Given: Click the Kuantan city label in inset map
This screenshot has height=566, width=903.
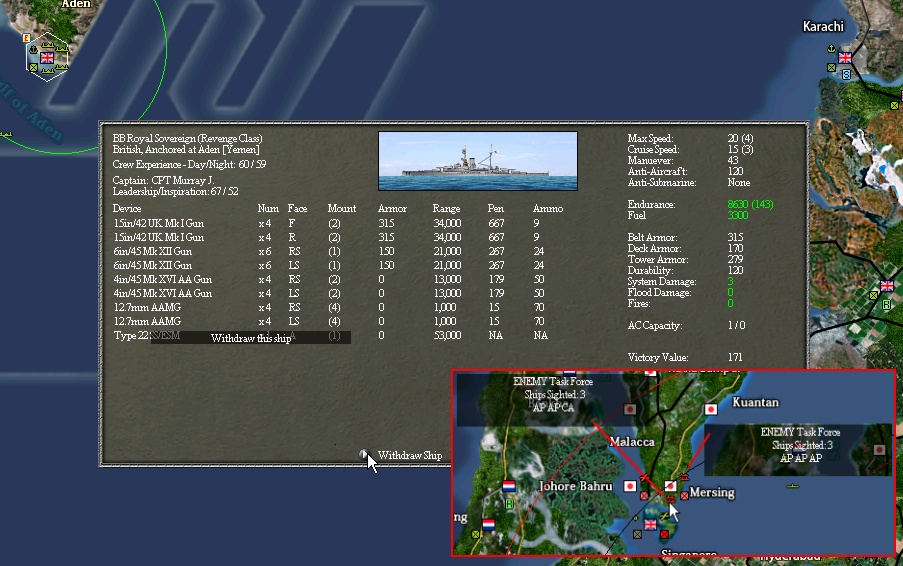Looking at the screenshot, I should [755, 402].
